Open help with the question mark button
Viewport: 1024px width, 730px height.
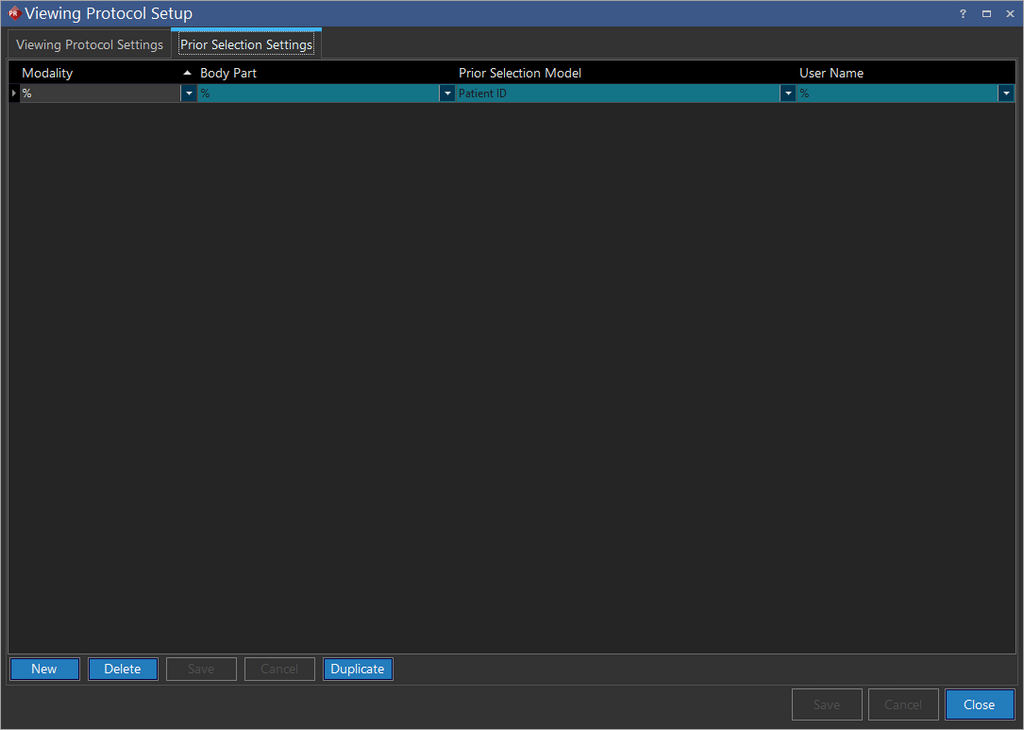click(x=963, y=14)
